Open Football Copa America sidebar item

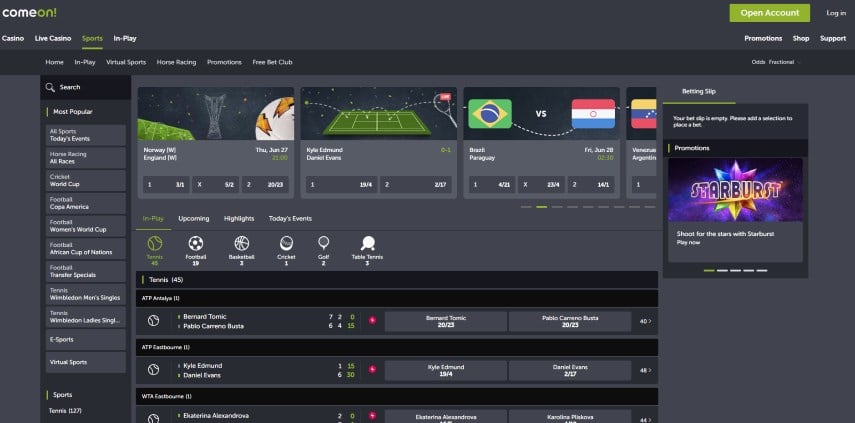tap(86, 203)
